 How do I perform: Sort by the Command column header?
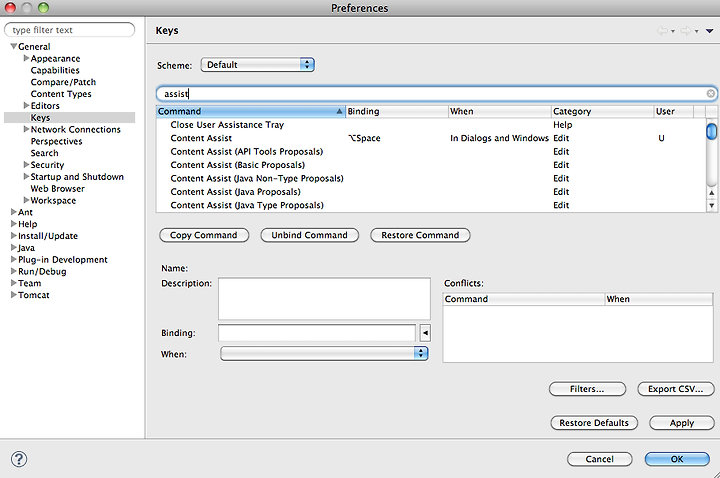point(251,112)
